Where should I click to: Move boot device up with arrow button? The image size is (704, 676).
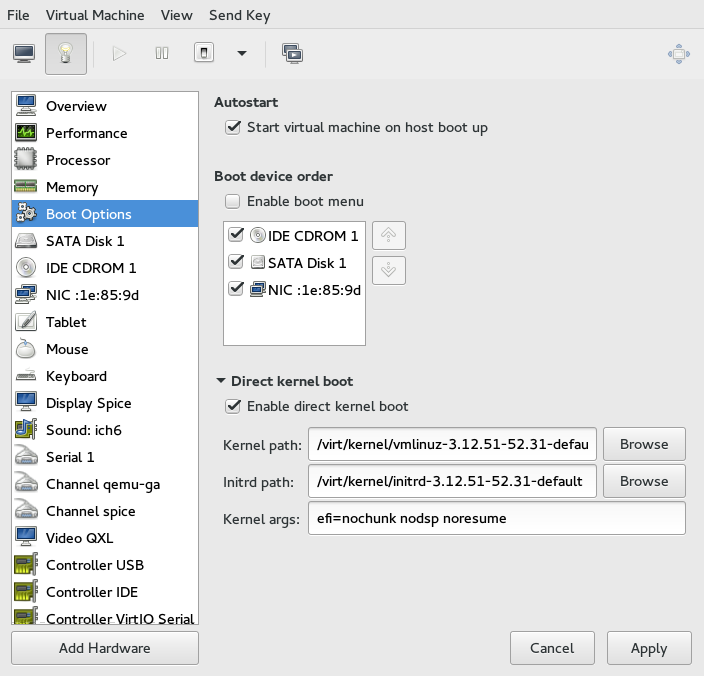(x=389, y=236)
